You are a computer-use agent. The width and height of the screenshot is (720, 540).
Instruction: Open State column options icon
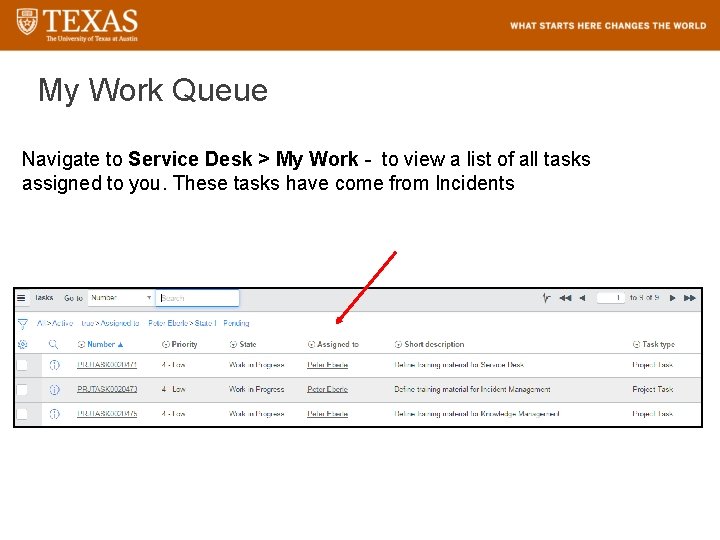(233, 344)
